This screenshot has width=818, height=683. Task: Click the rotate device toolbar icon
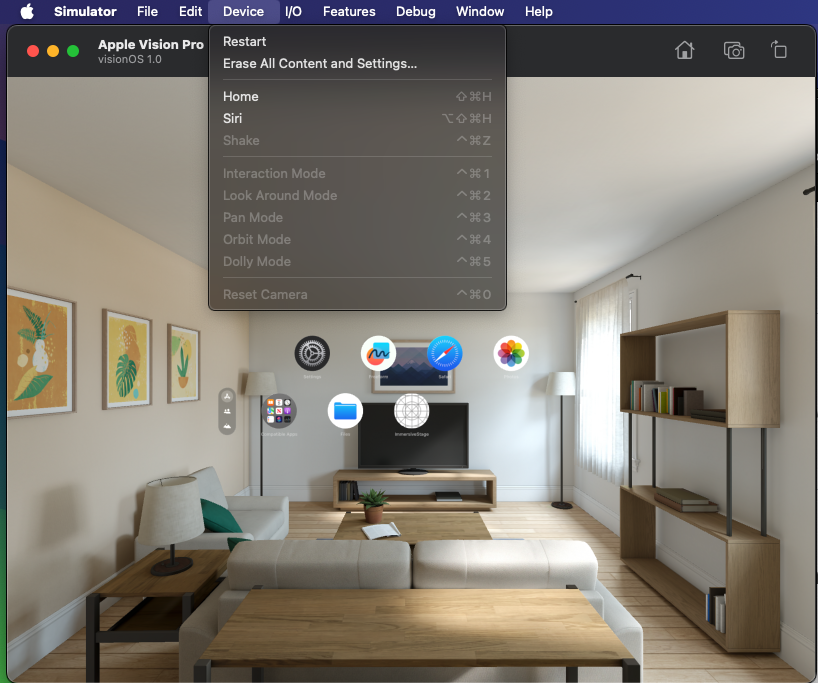[779, 50]
